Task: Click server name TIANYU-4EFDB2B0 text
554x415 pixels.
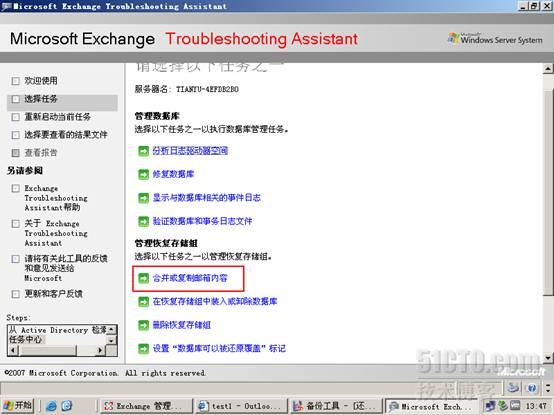Action: point(207,89)
